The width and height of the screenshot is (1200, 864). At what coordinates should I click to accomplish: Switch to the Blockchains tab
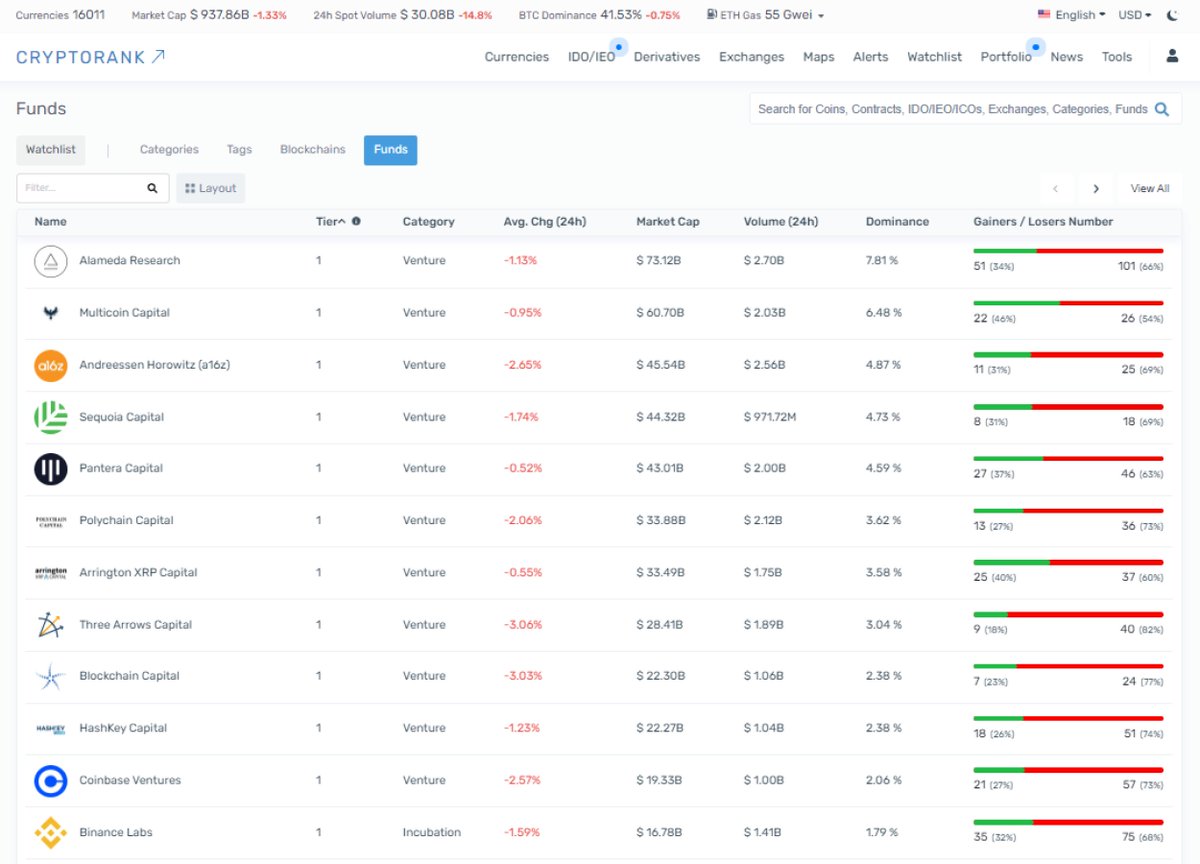click(x=313, y=150)
